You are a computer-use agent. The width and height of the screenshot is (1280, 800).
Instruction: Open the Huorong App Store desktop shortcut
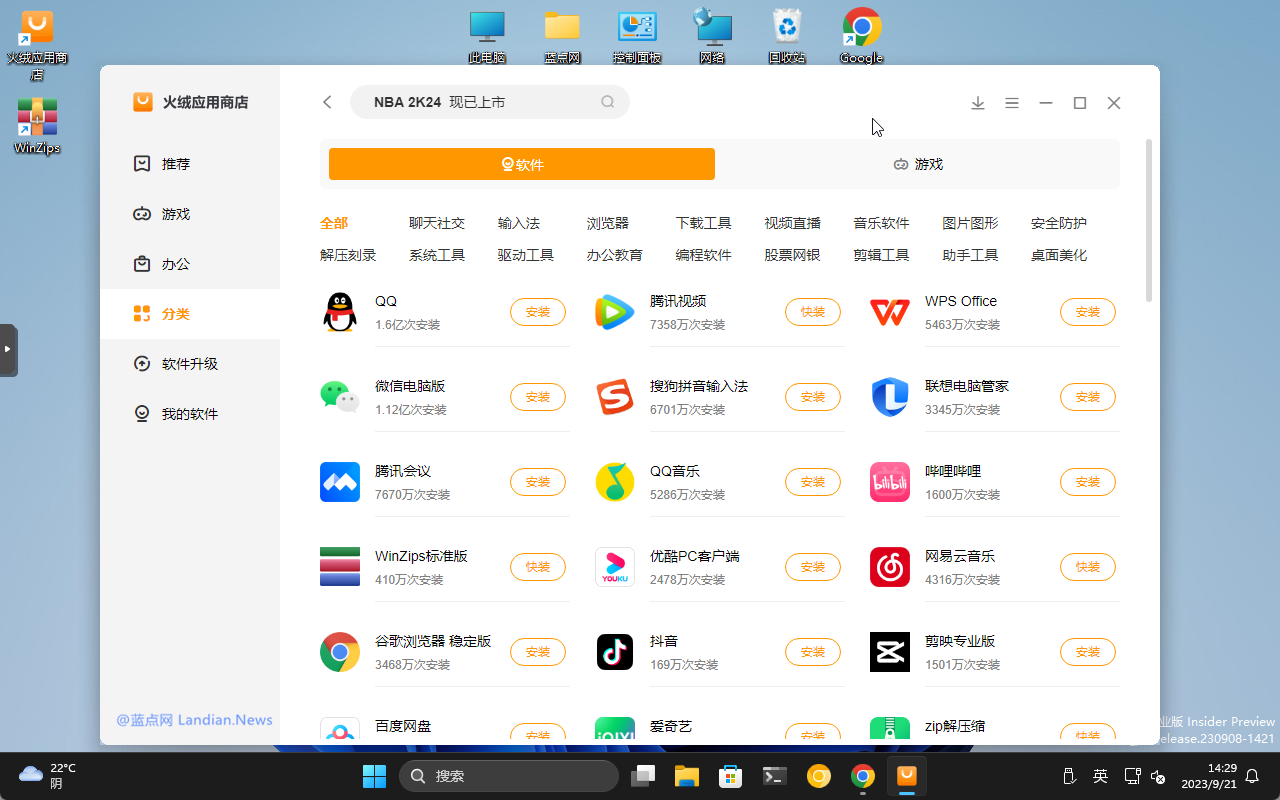[37, 46]
